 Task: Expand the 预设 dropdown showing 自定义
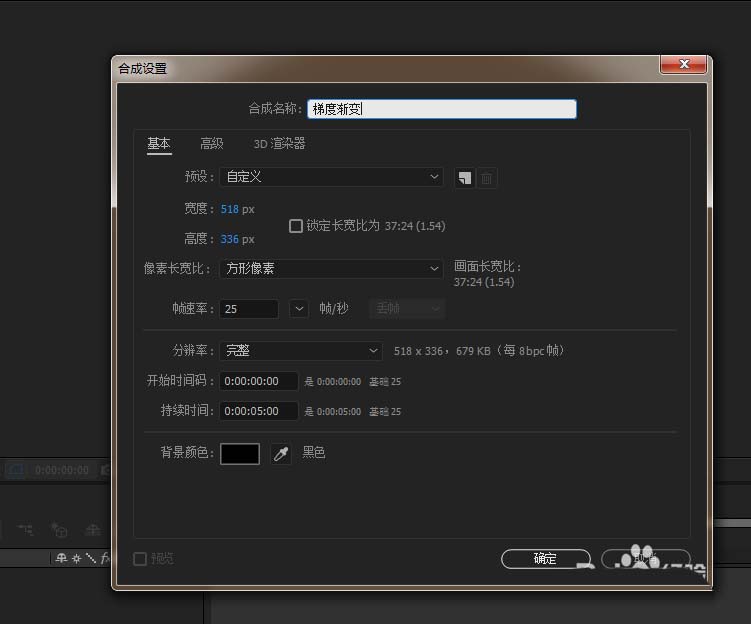(x=331, y=177)
